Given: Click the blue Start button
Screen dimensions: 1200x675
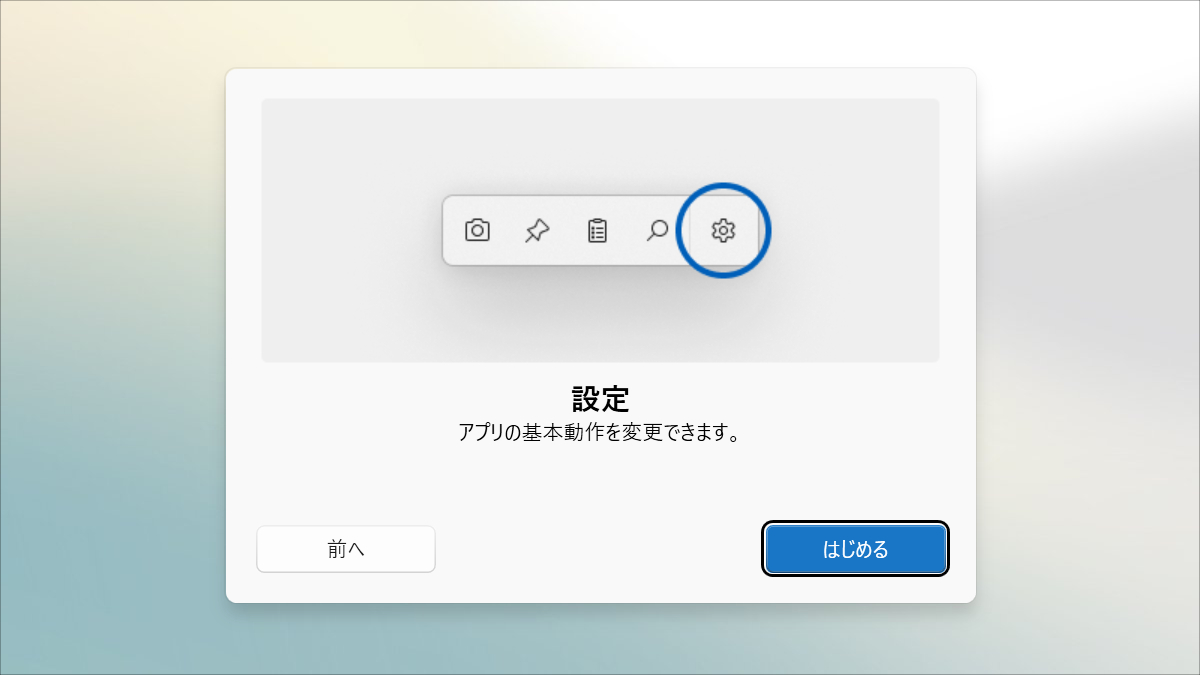Looking at the screenshot, I should point(855,548).
